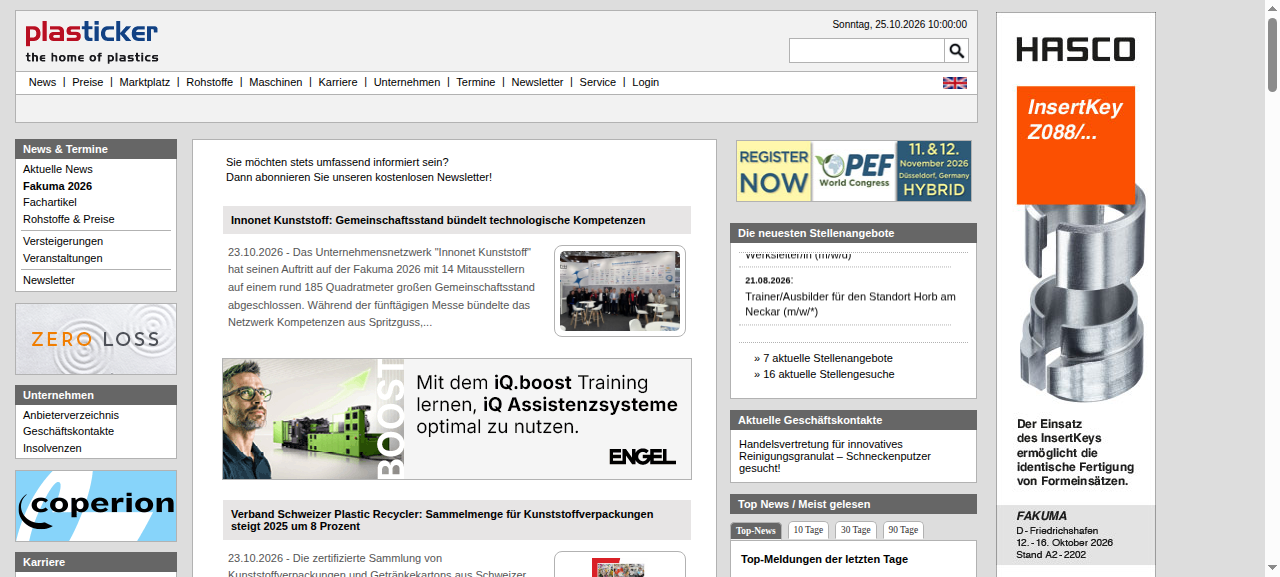Open the Rohstoffe menu

(210, 82)
